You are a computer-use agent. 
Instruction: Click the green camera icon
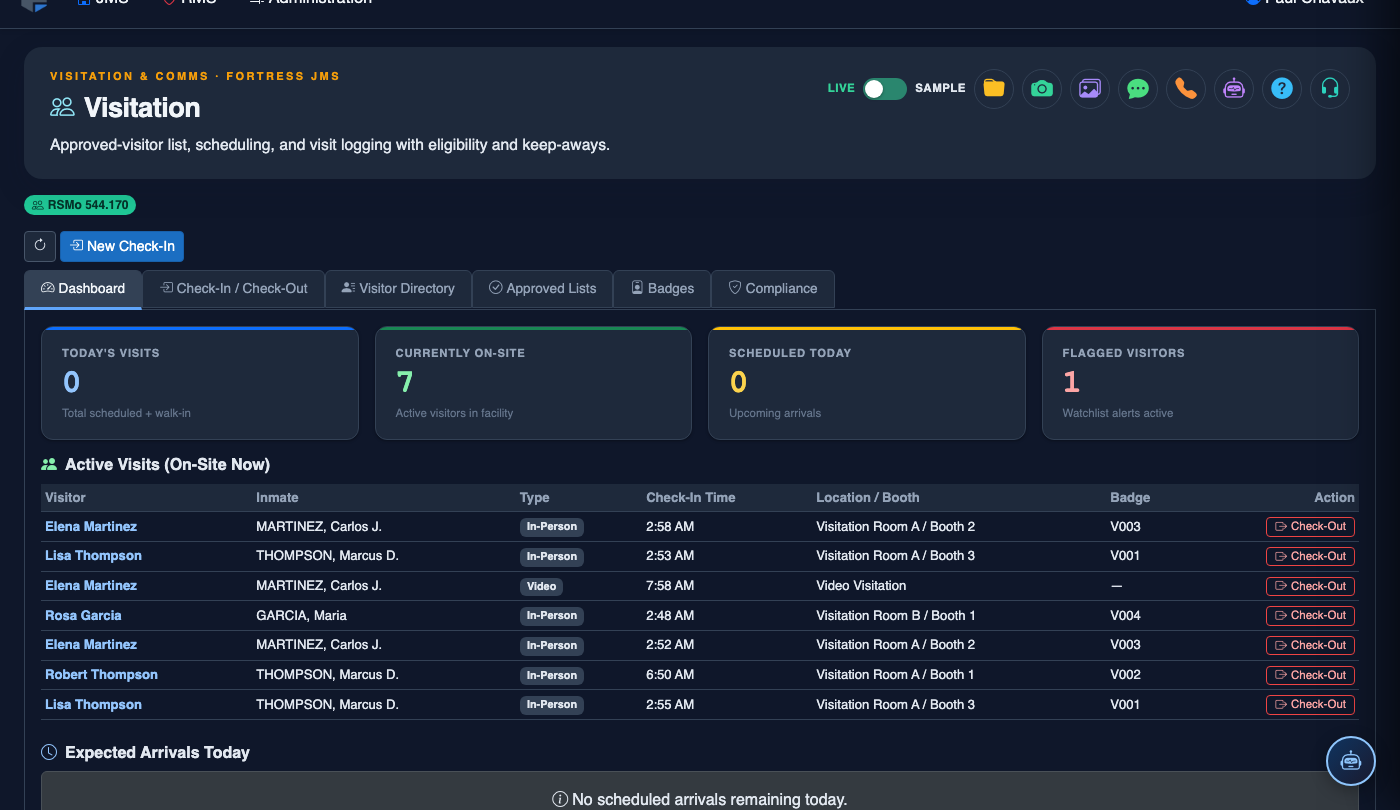point(1041,88)
